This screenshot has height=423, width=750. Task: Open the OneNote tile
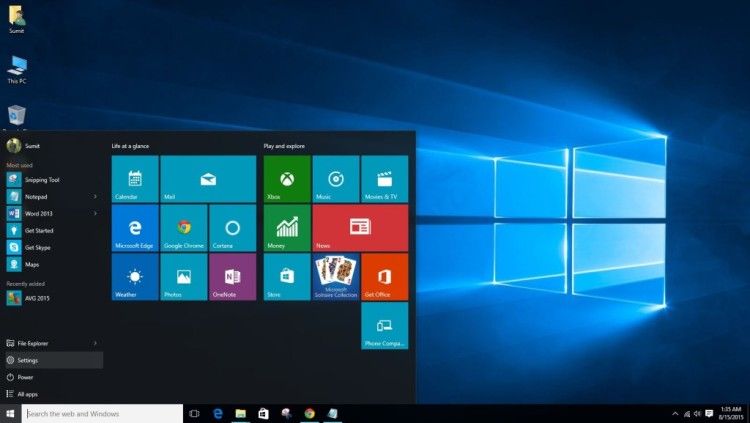tap(232, 277)
